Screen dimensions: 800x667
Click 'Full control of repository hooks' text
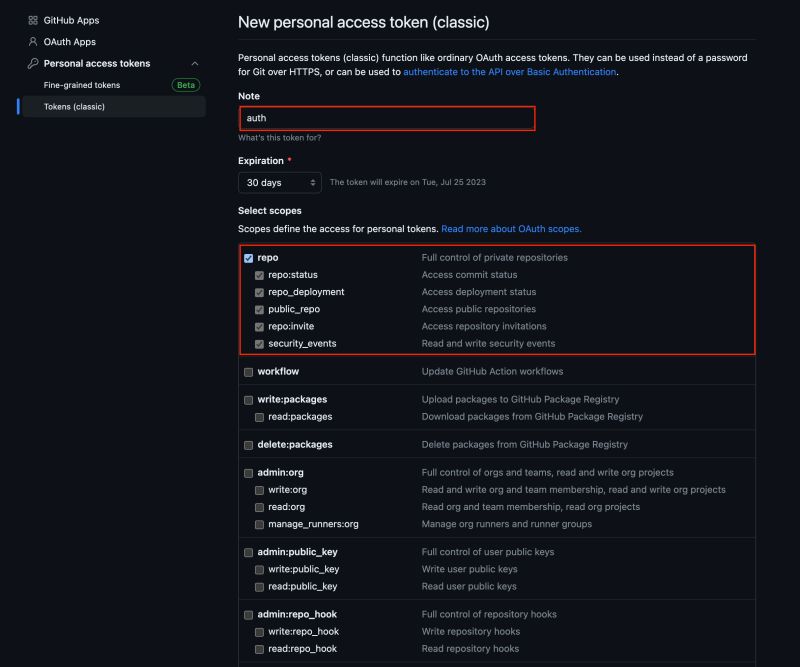[x=489, y=614]
